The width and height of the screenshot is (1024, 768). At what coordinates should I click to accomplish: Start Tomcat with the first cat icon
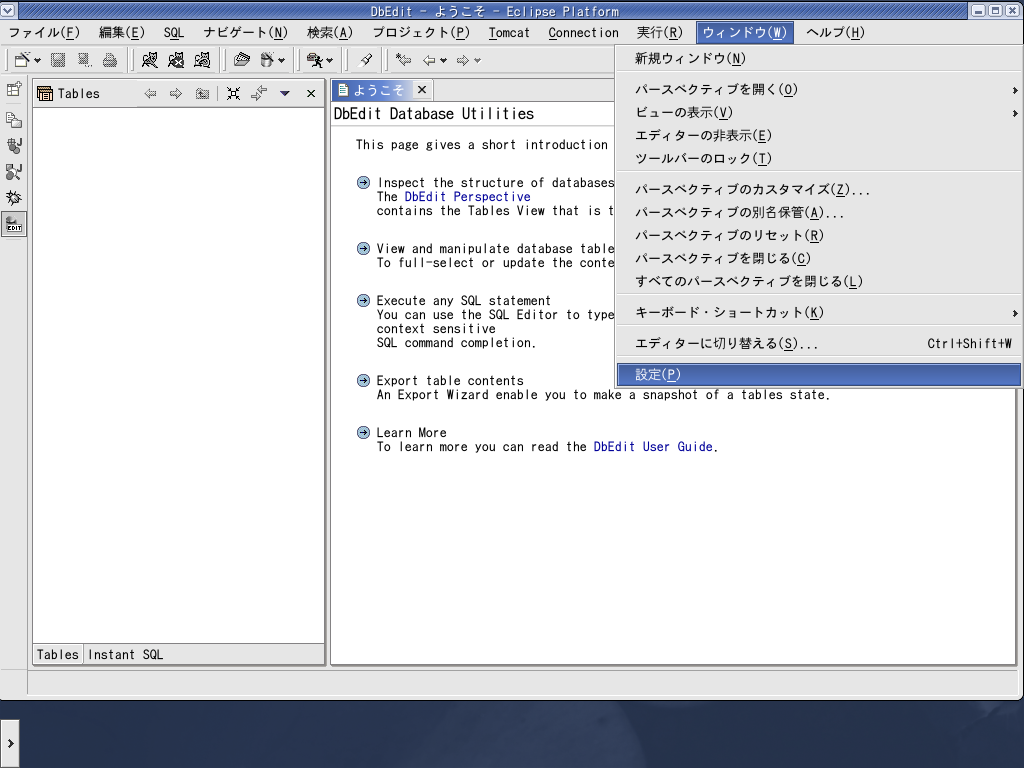pyautogui.click(x=150, y=60)
